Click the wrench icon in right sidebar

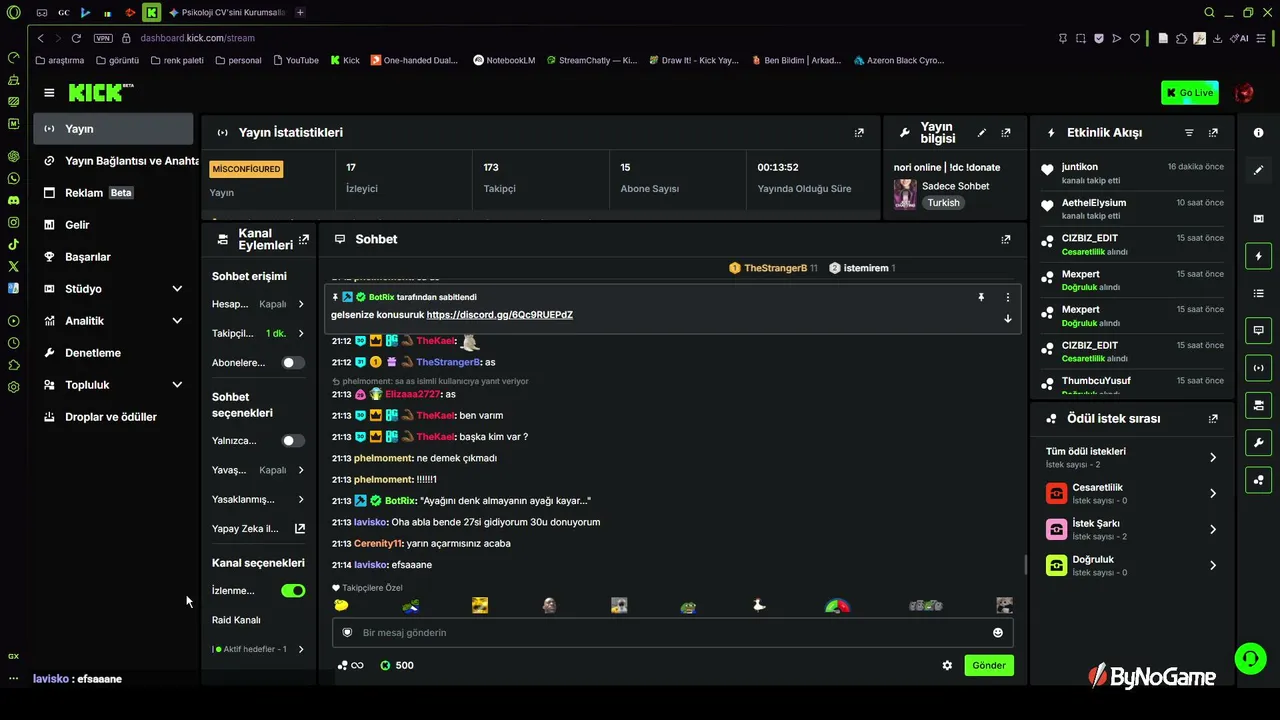1258,442
